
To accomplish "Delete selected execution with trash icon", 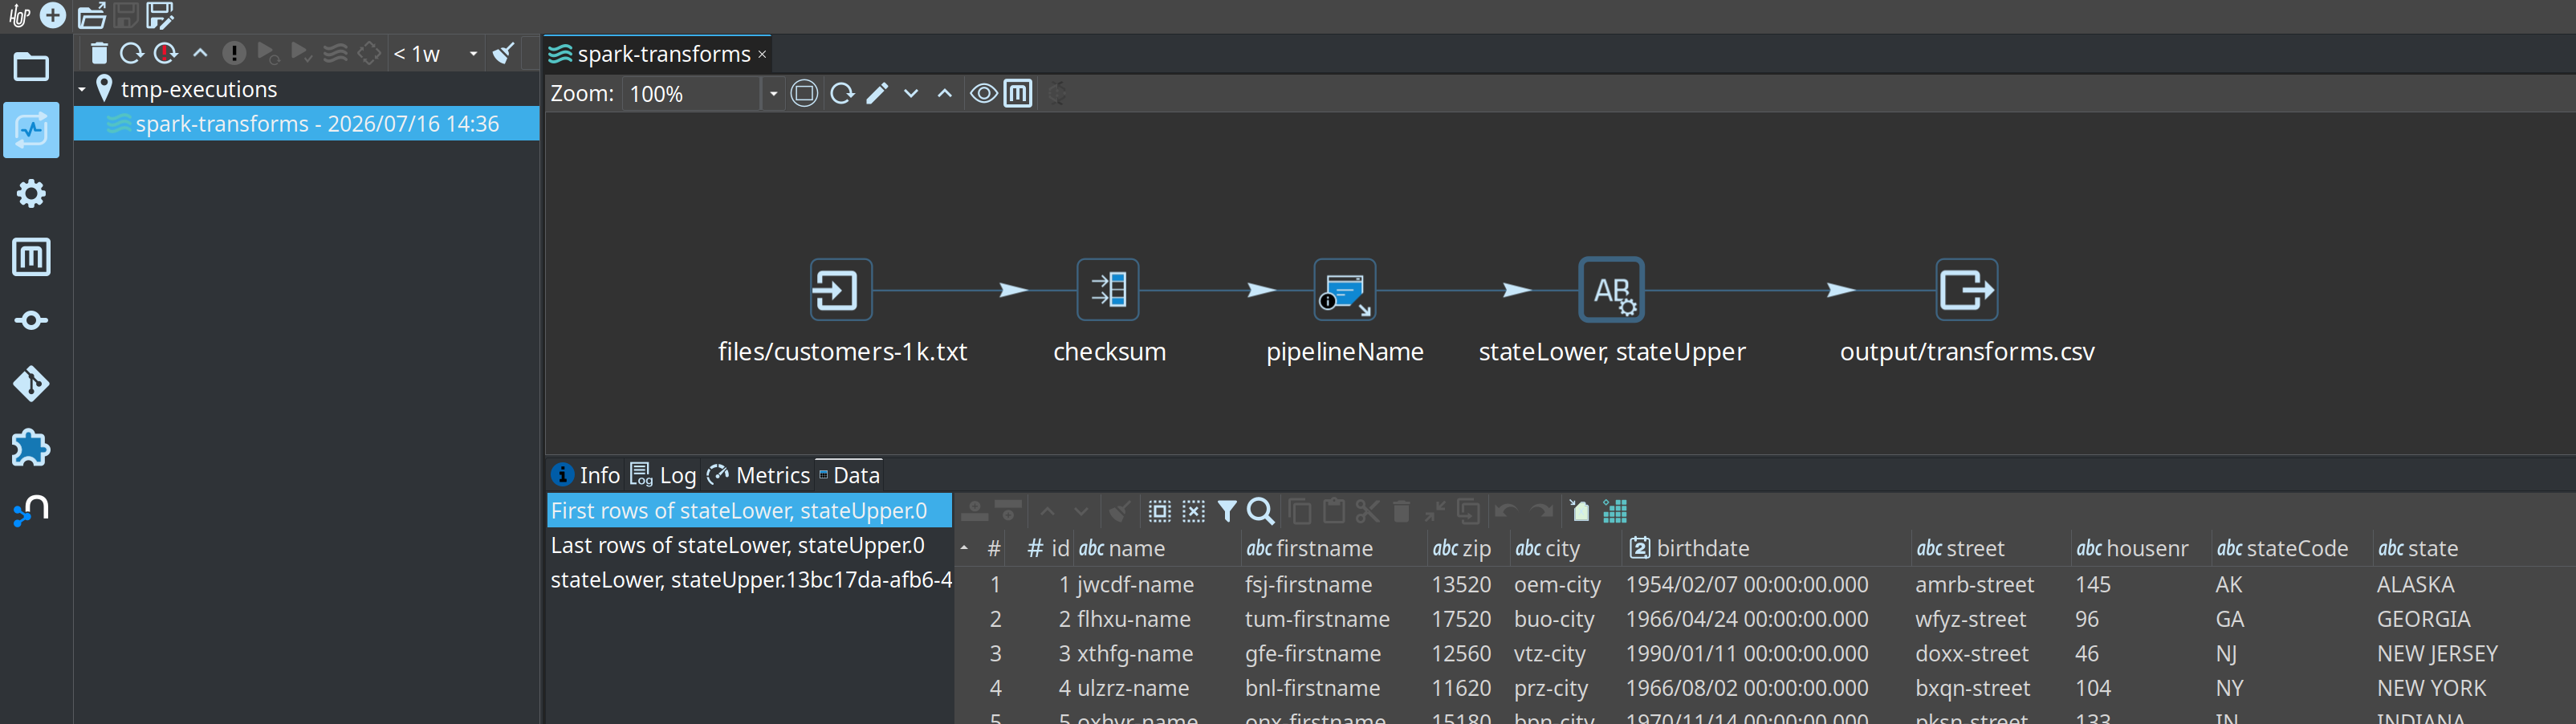I will point(99,53).
